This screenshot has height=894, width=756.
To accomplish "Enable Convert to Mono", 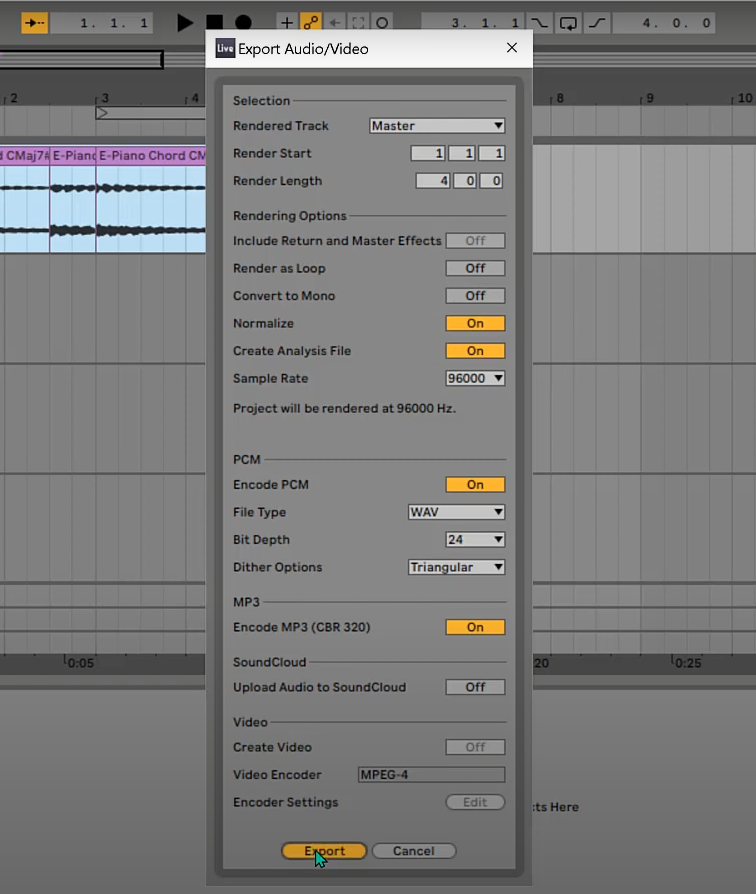I will pyautogui.click(x=475, y=296).
